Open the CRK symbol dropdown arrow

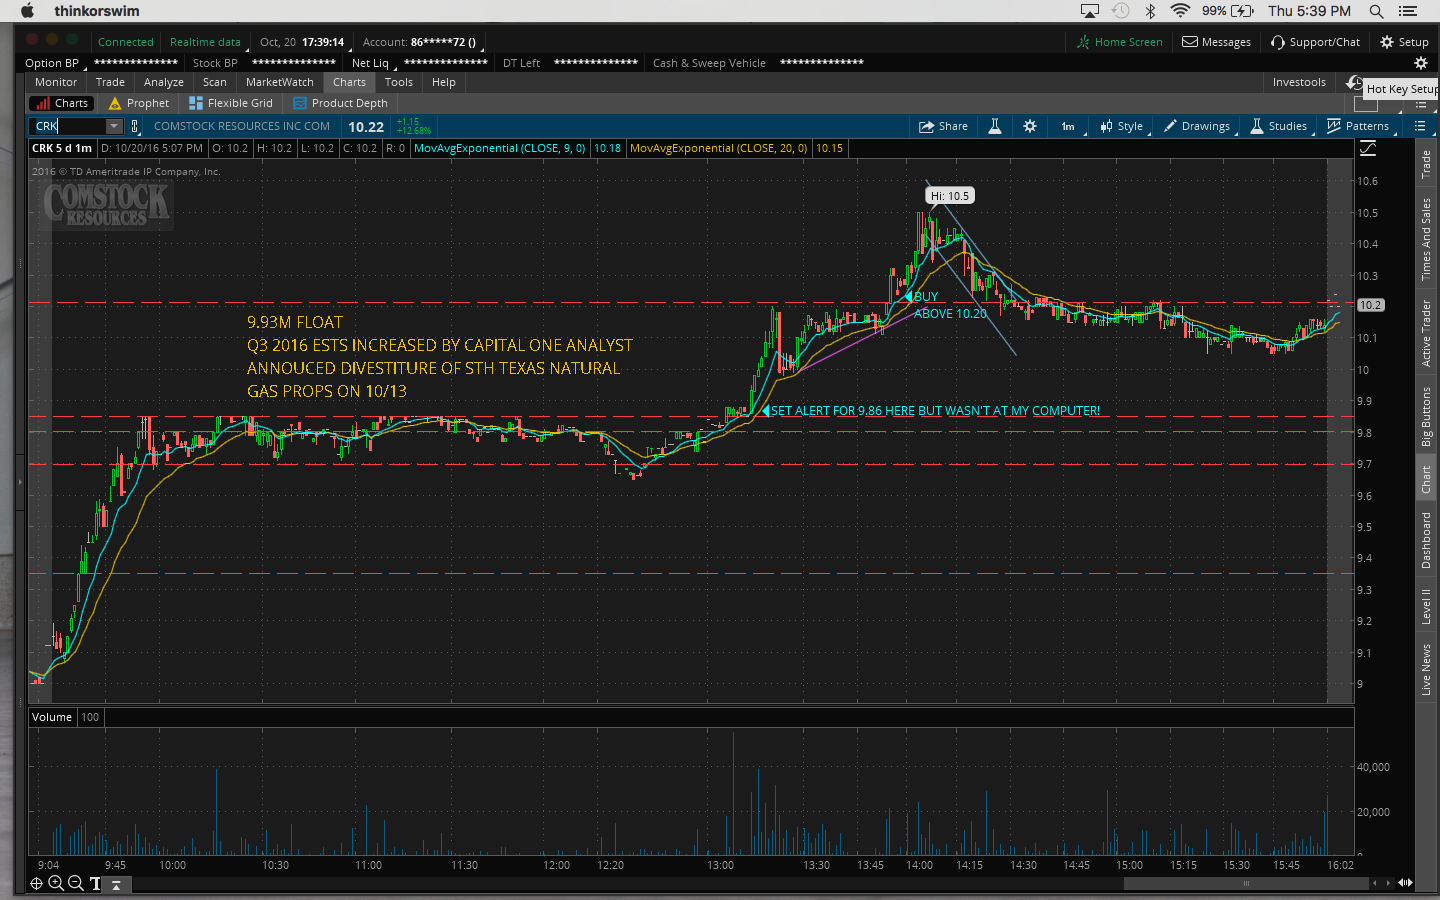(114, 126)
